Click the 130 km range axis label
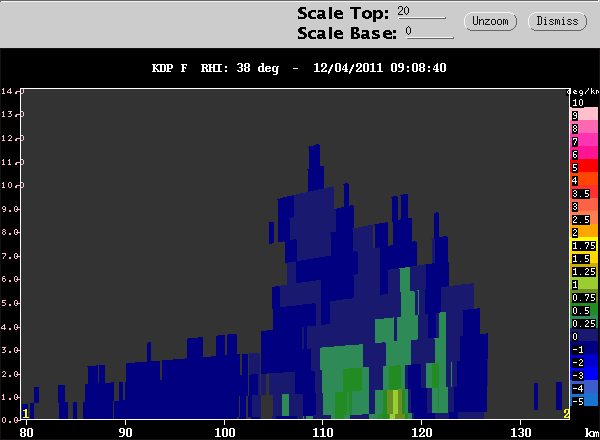Image resolution: width=600 pixels, height=440 pixels. (x=521, y=432)
